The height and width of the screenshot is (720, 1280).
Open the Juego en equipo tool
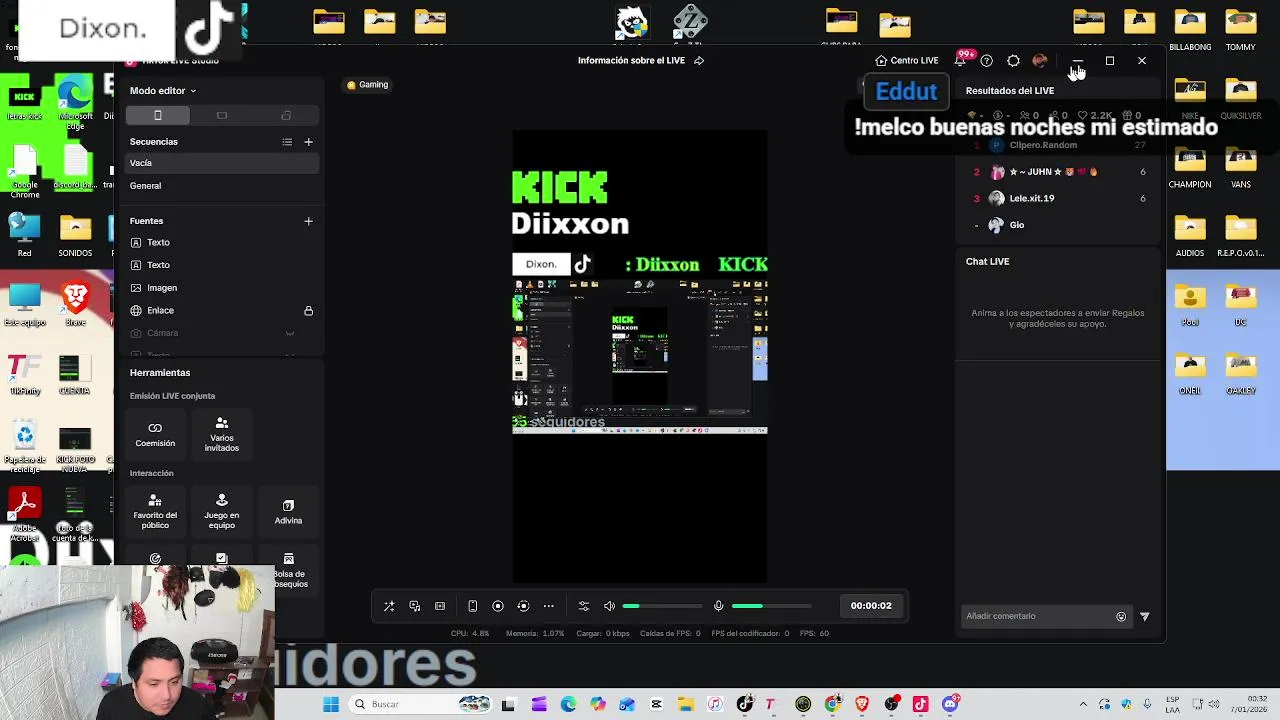tap(222, 511)
